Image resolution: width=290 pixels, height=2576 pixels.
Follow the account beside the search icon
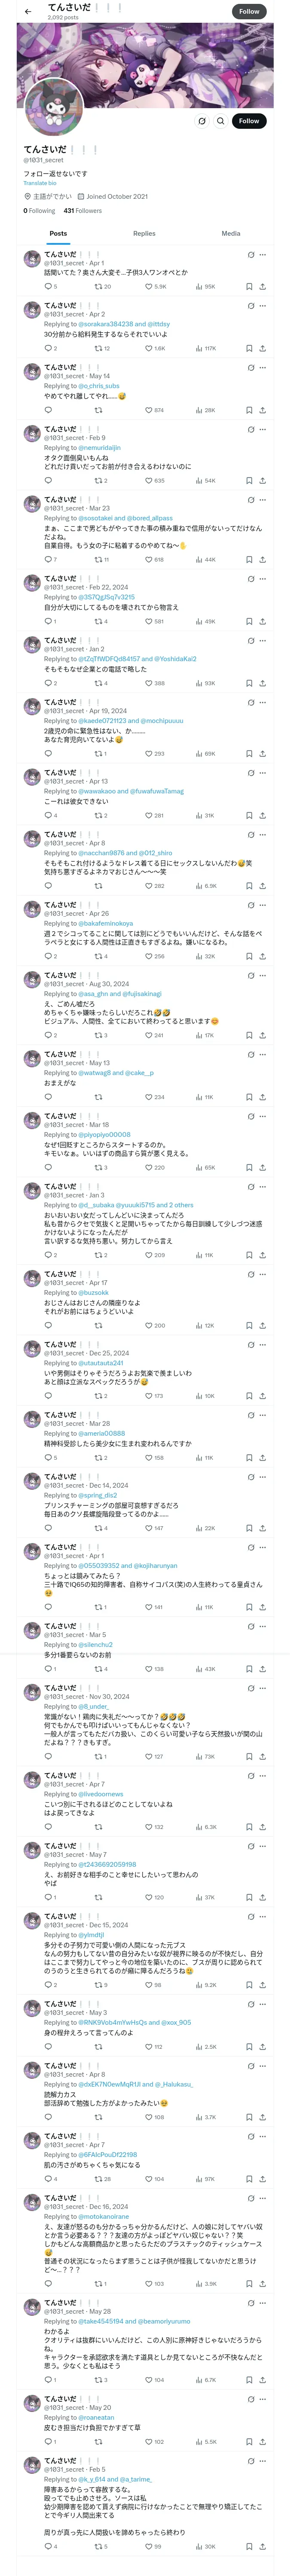pyautogui.click(x=249, y=121)
